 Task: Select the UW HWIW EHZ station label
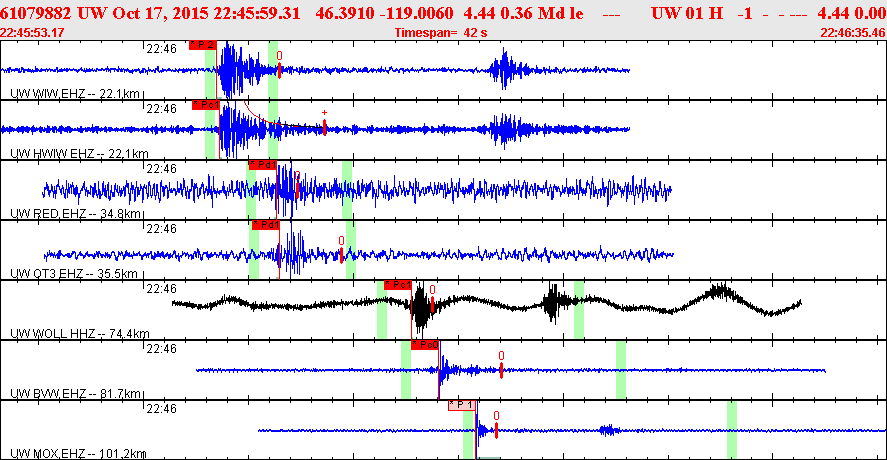[79, 154]
